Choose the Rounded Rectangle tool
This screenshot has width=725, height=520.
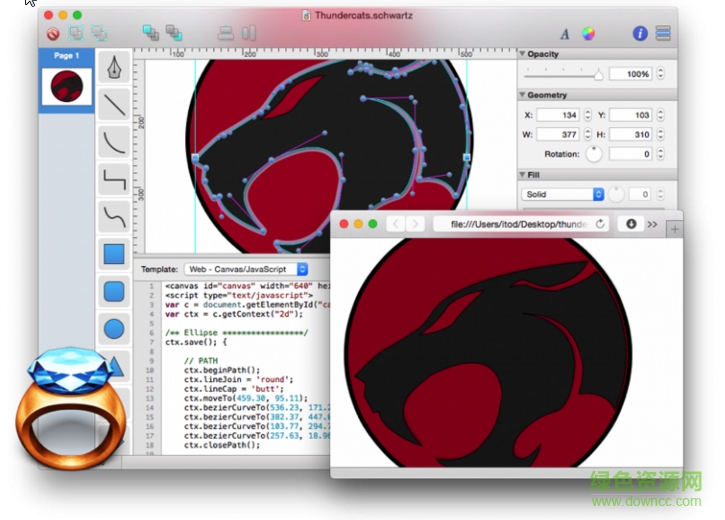point(114,291)
